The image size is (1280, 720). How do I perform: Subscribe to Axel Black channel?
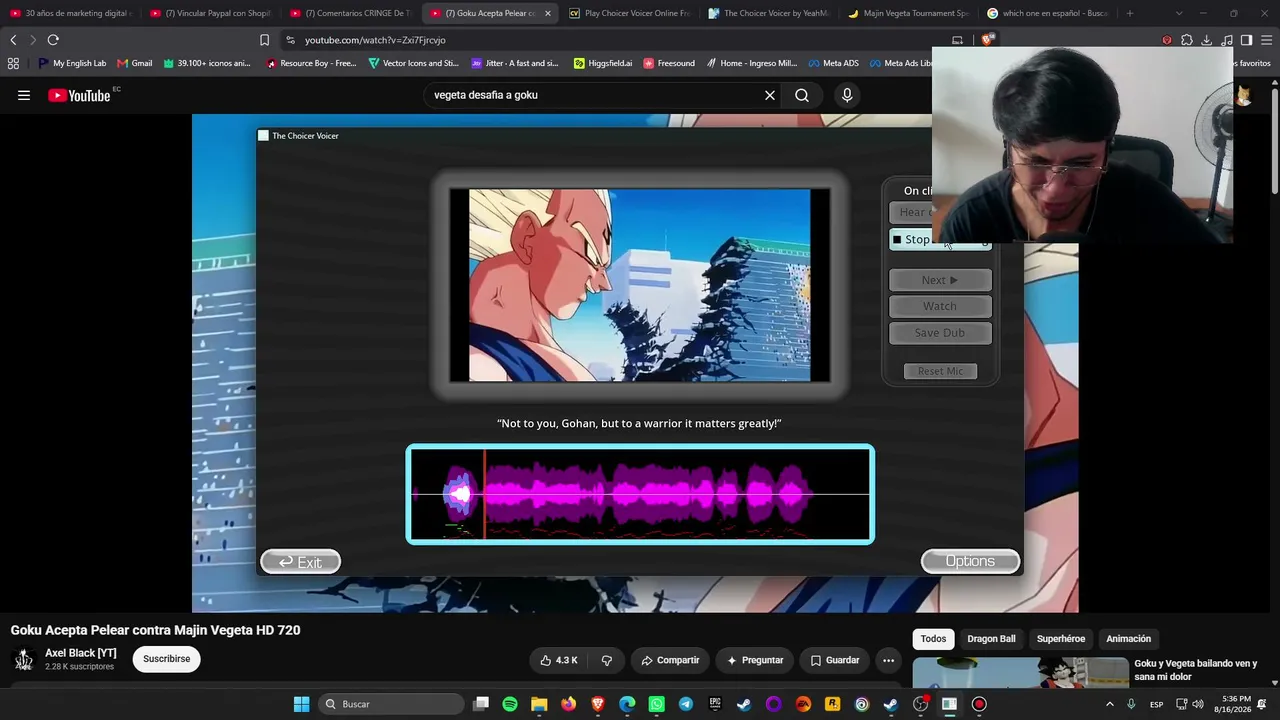pyautogui.click(x=167, y=659)
